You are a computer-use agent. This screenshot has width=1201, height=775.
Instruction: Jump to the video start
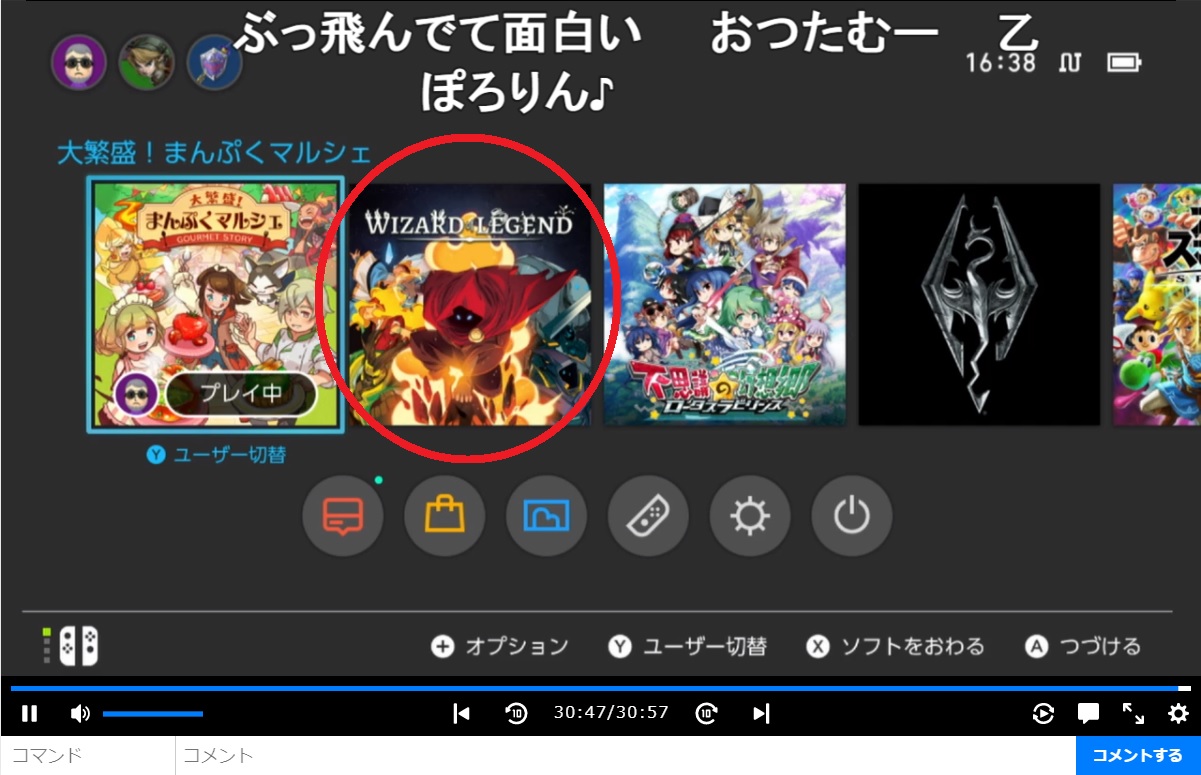(x=461, y=713)
